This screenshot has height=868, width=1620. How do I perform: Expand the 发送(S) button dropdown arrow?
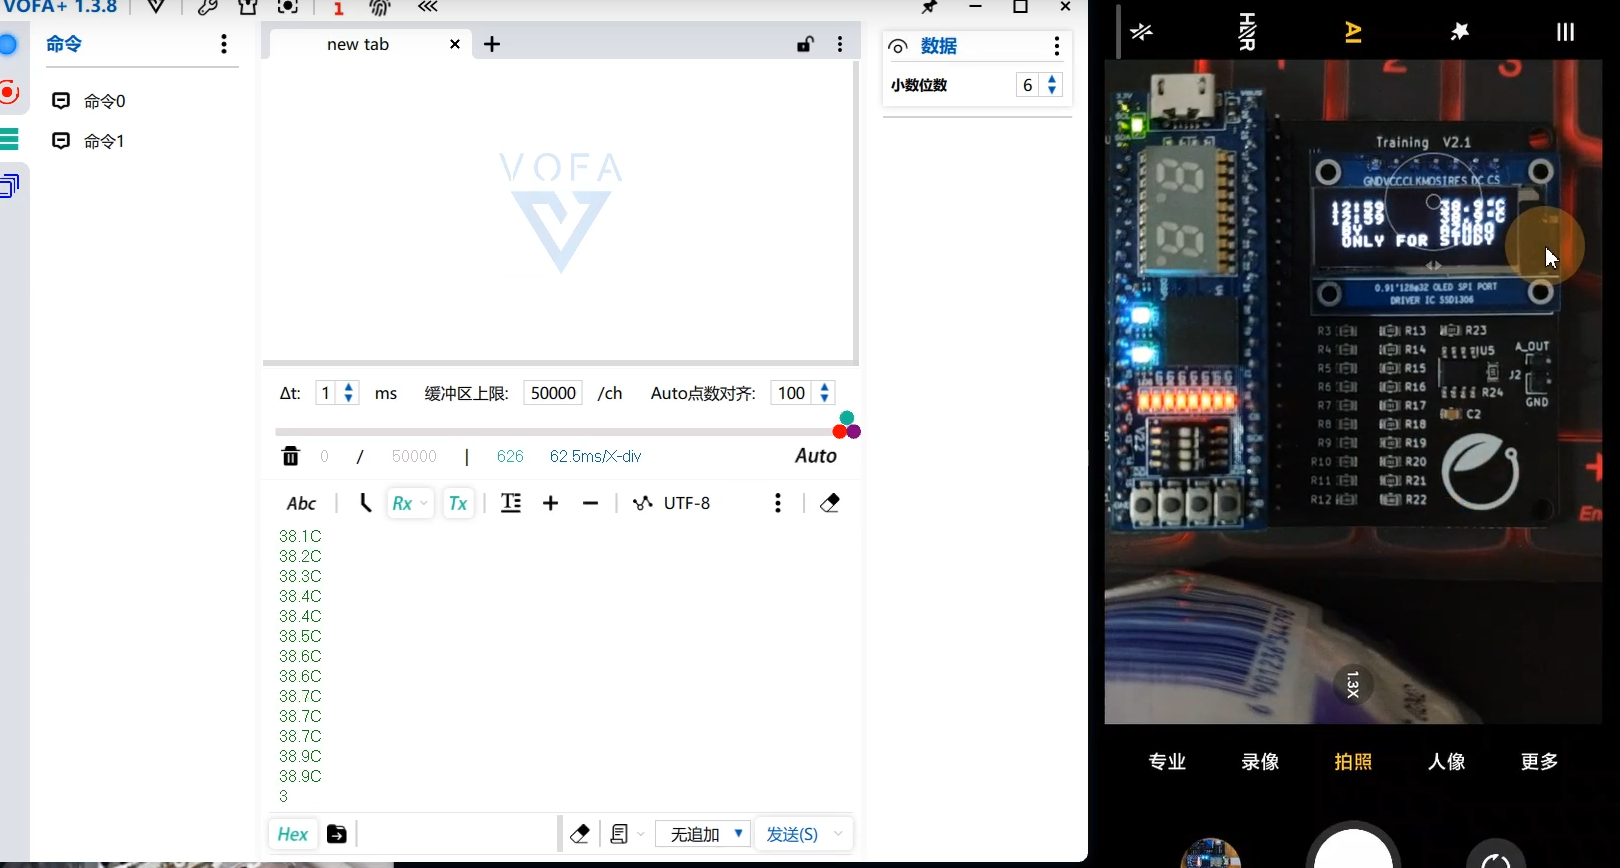[x=838, y=834]
